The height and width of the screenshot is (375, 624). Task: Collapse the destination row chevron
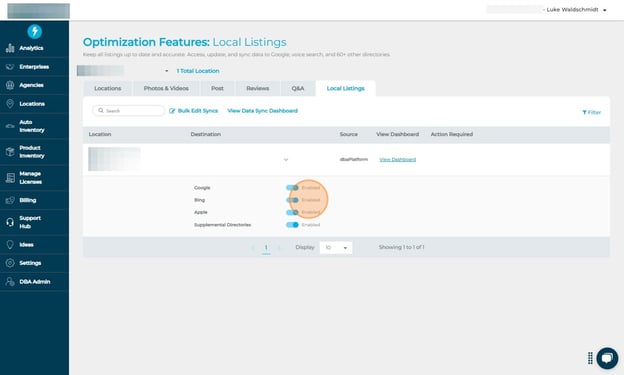(286, 160)
